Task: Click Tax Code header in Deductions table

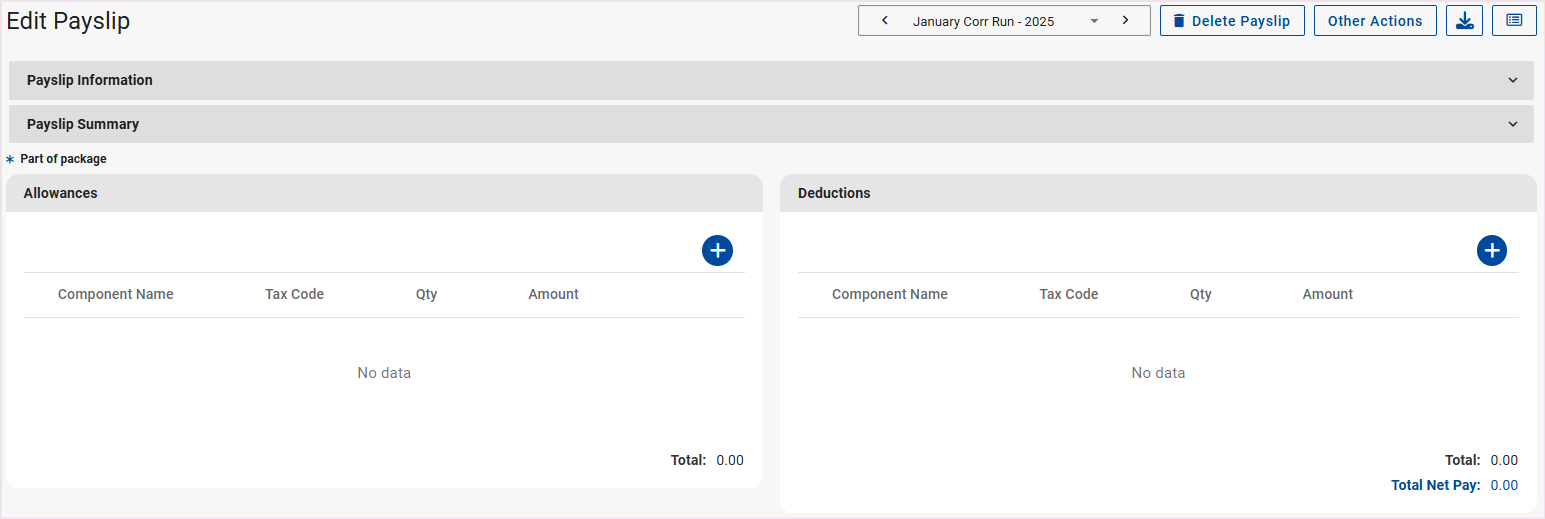Action: click(1068, 294)
